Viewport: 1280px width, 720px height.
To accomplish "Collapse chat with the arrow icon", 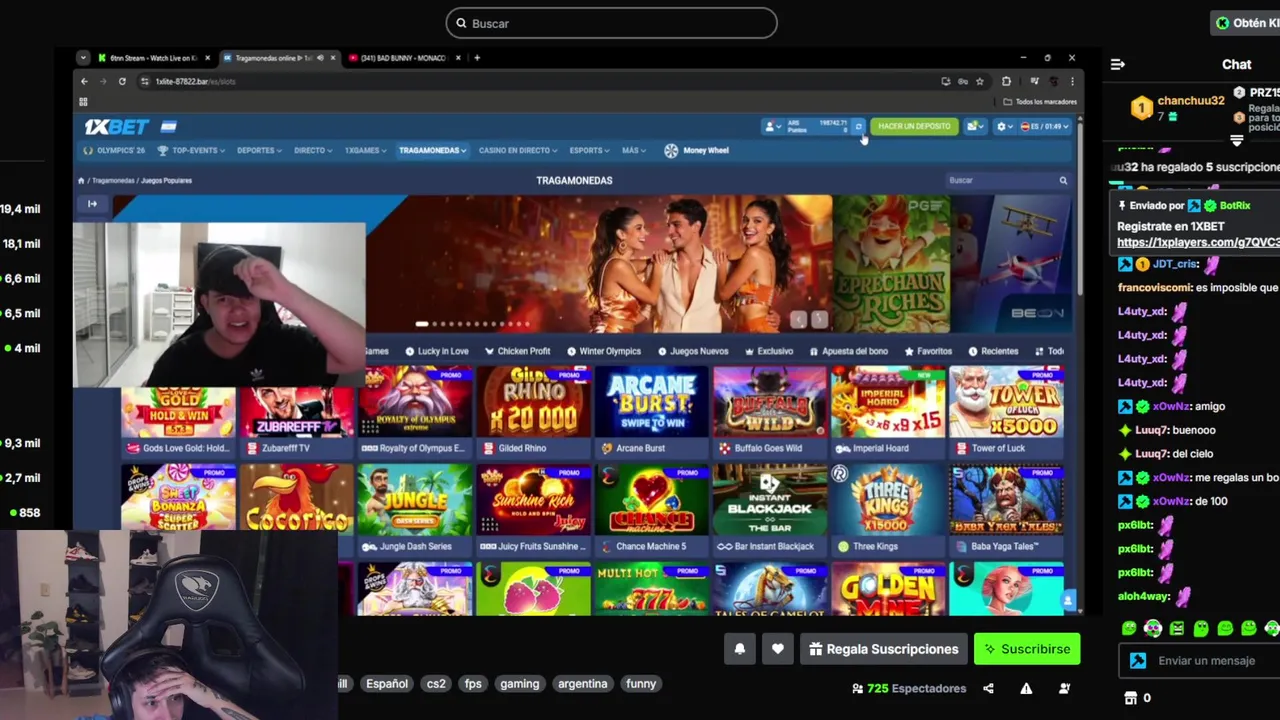I will [x=1118, y=64].
